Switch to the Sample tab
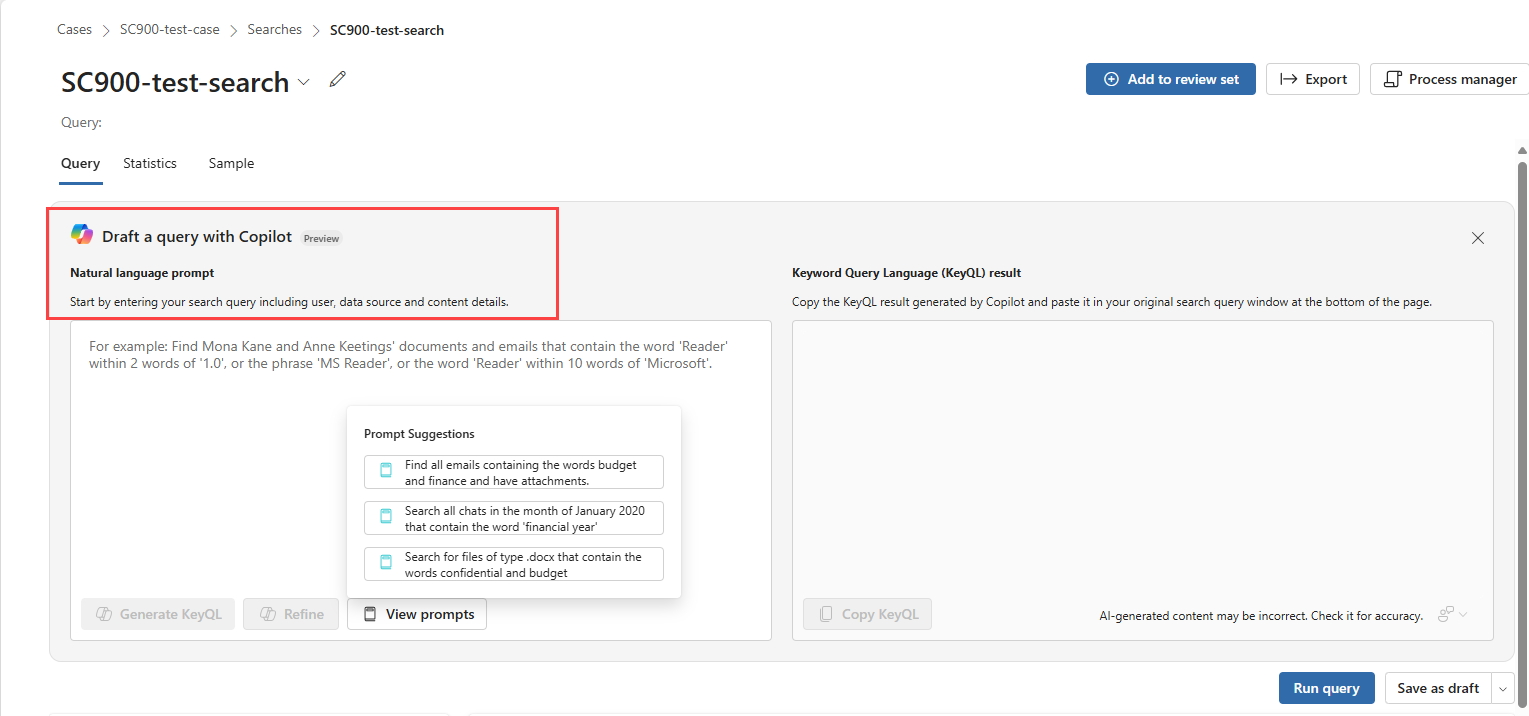The image size is (1529, 716). (231, 163)
